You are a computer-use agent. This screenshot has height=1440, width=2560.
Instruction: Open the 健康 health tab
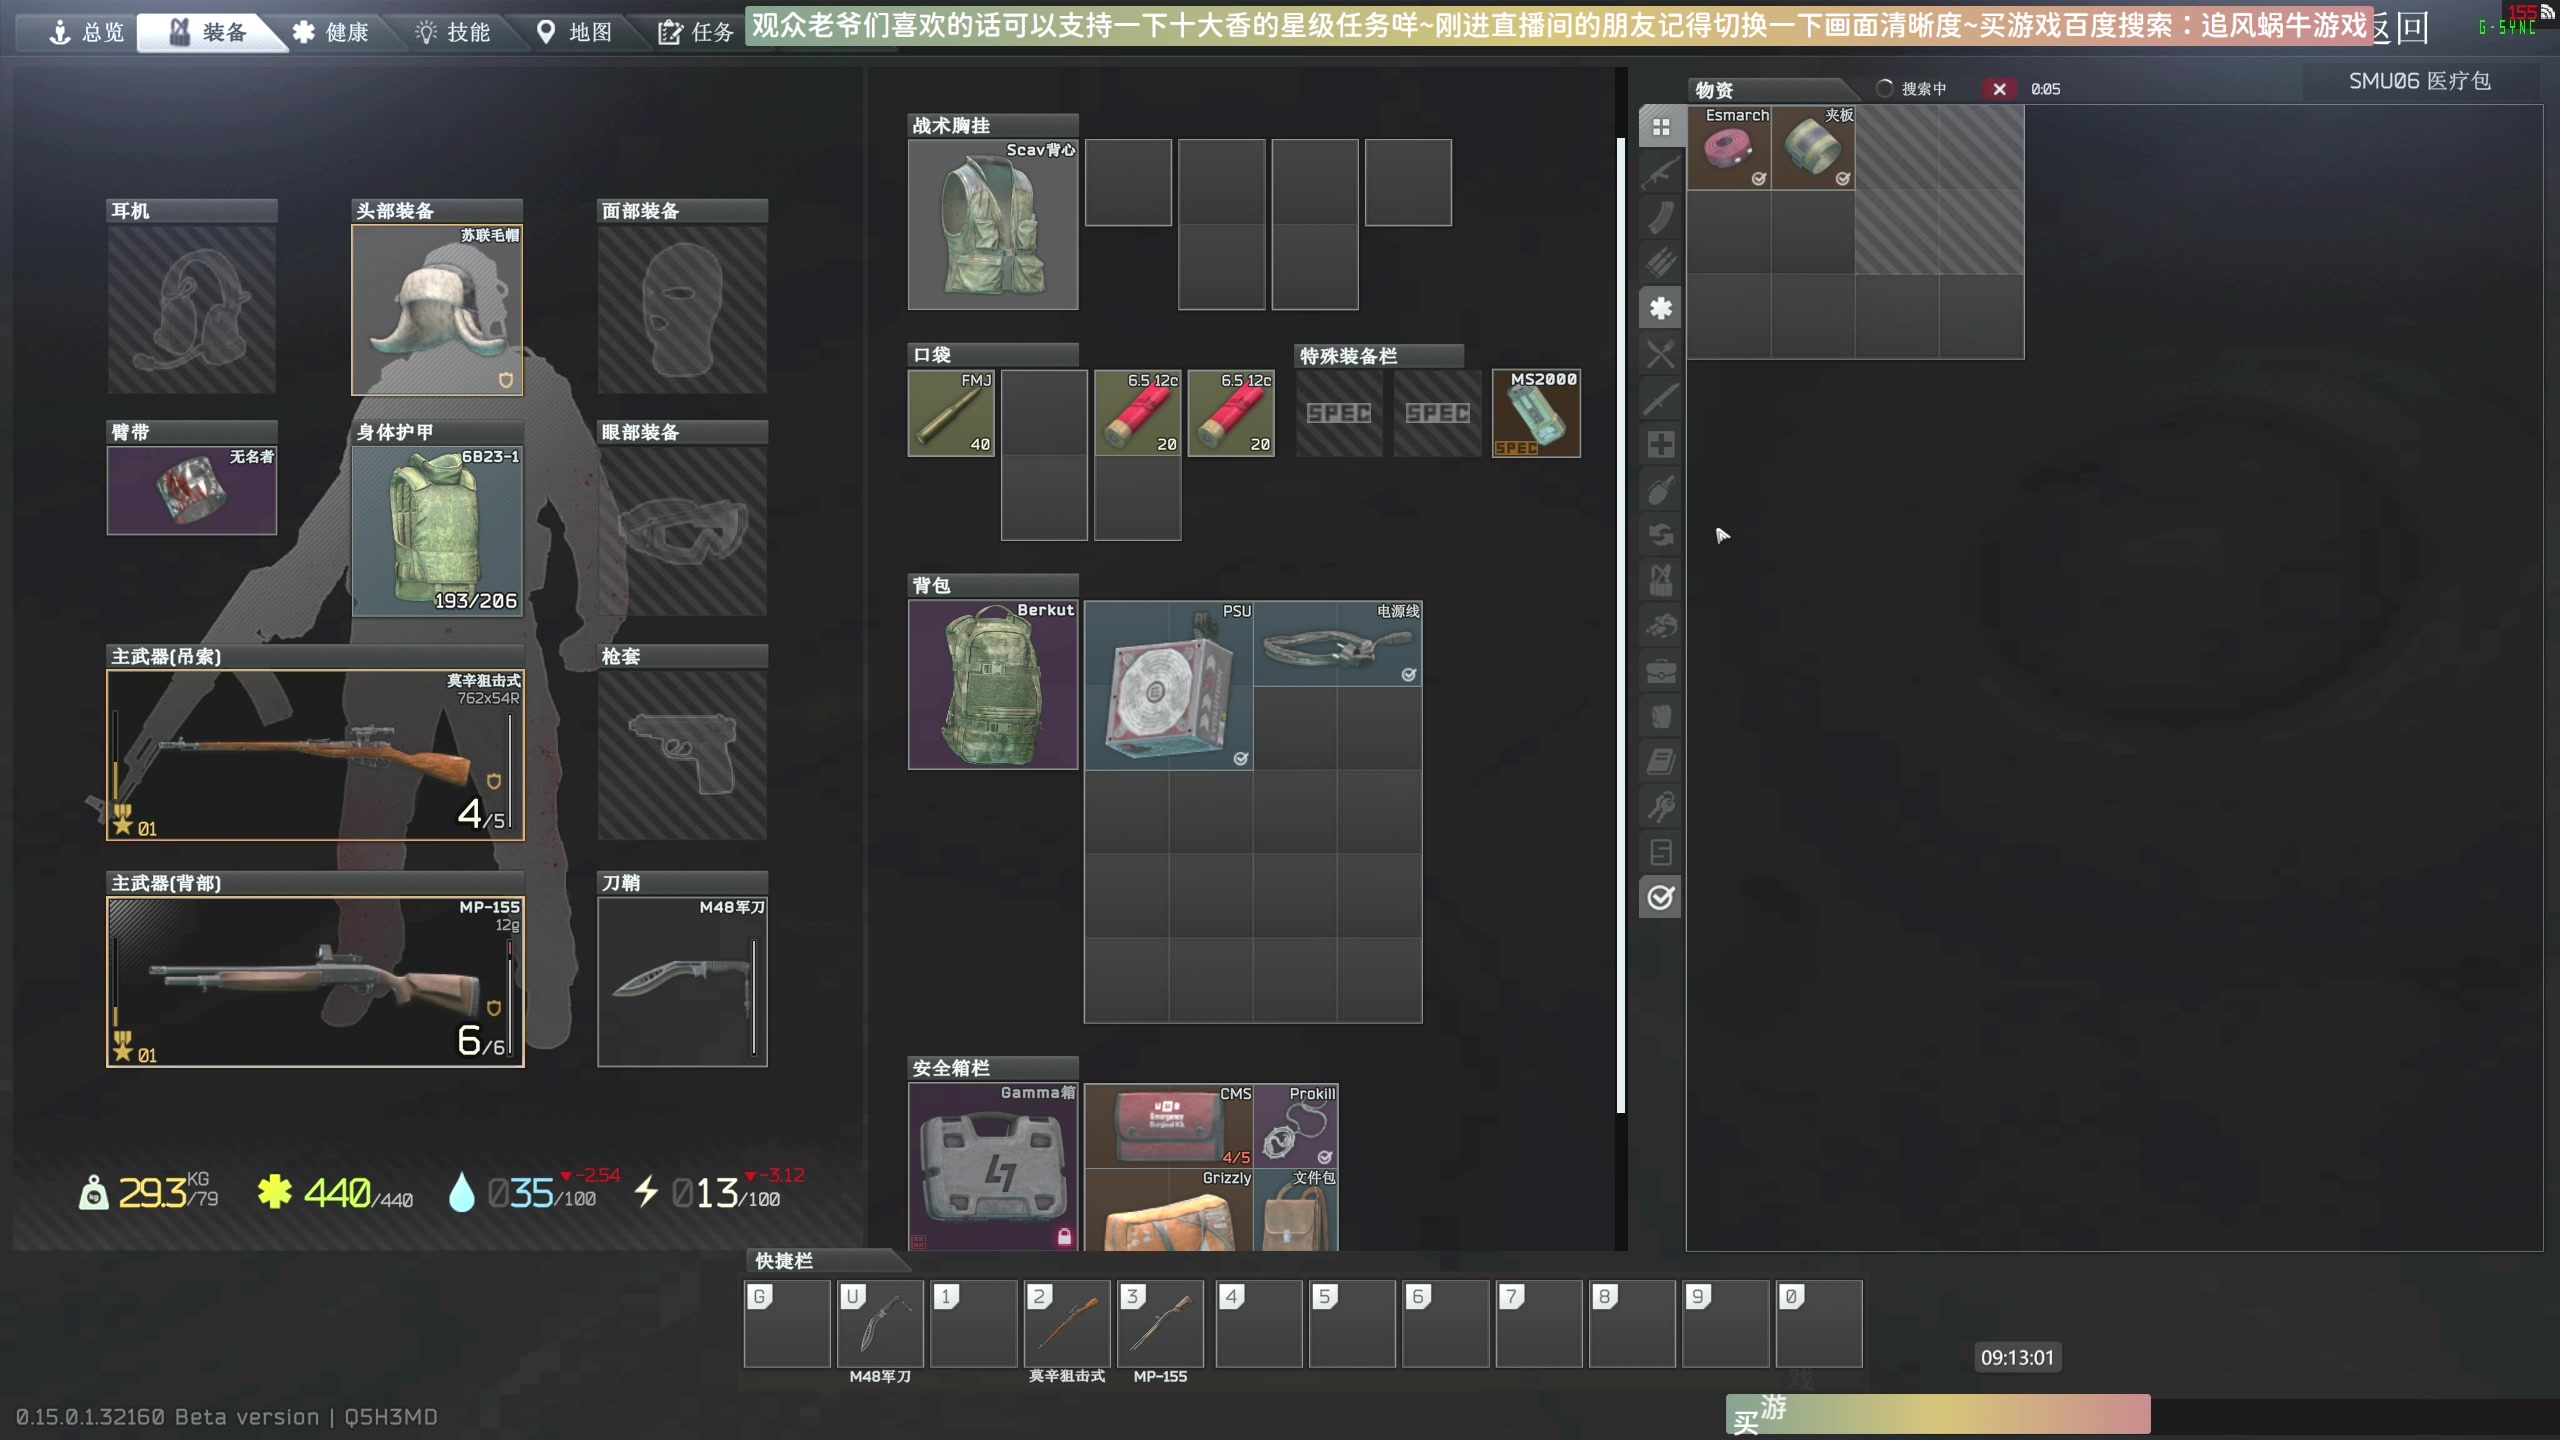click(331, 32)
